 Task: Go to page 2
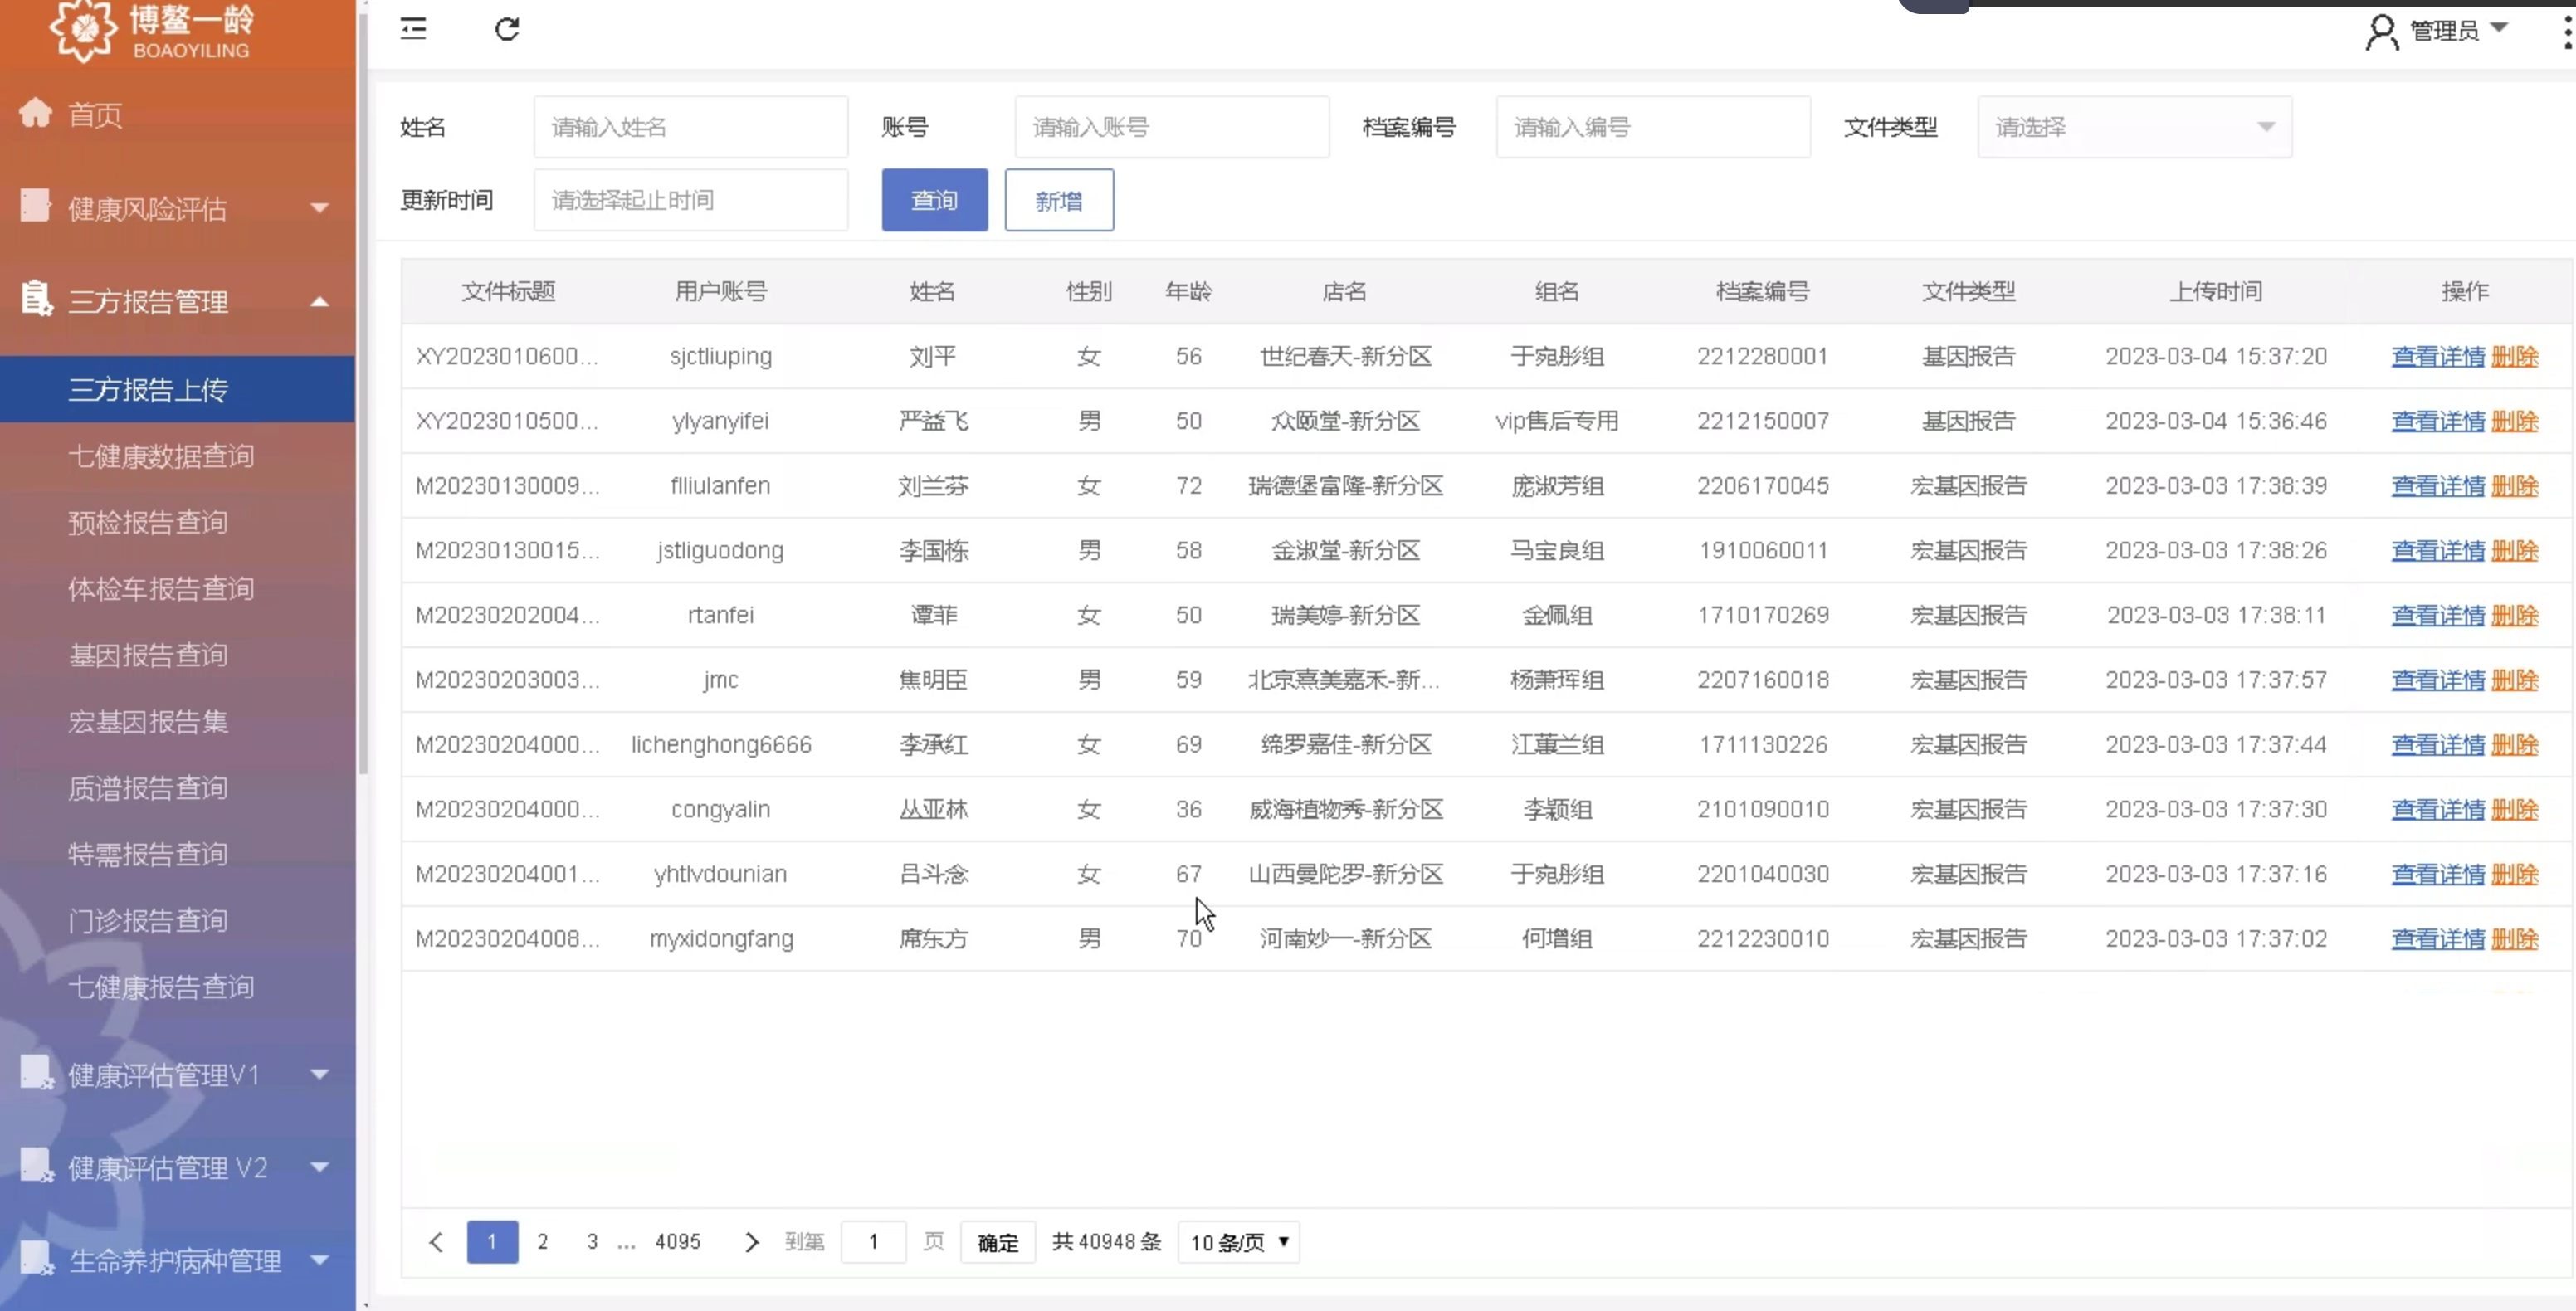point(543,1242)
